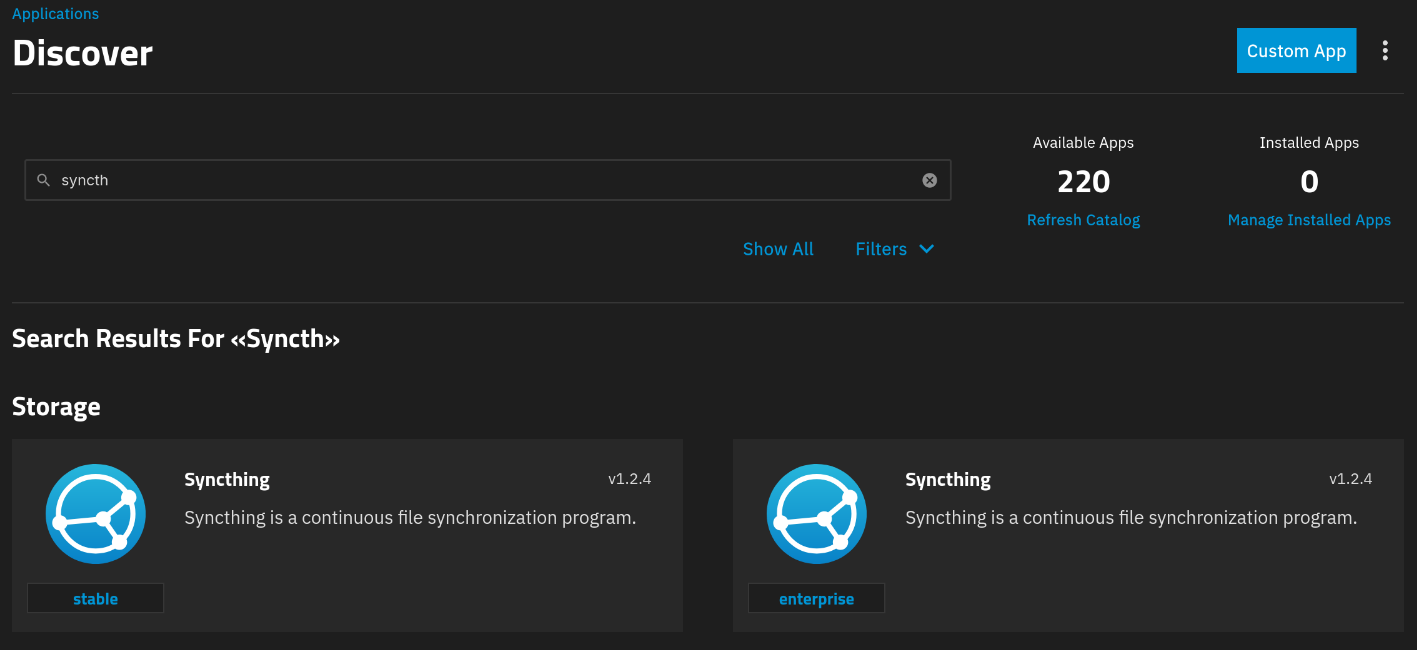Screen dimensions: 1417x650
Task: Click the Applications breadcrumb link
Action: [x=55, y=14]
